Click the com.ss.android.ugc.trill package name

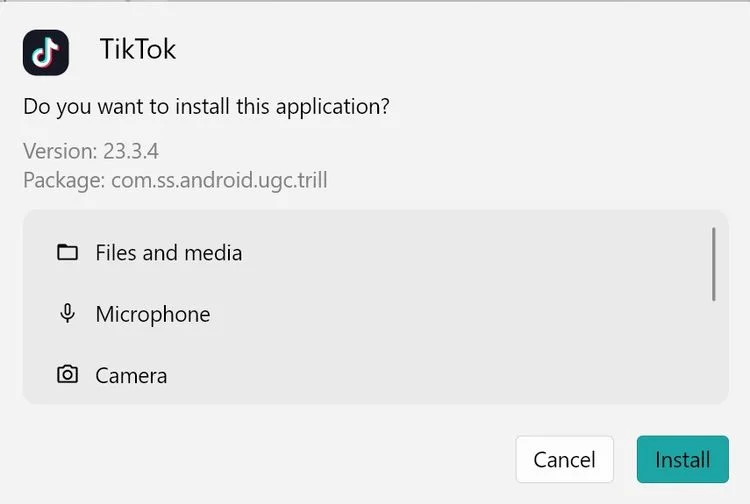[x=219, y=180]
